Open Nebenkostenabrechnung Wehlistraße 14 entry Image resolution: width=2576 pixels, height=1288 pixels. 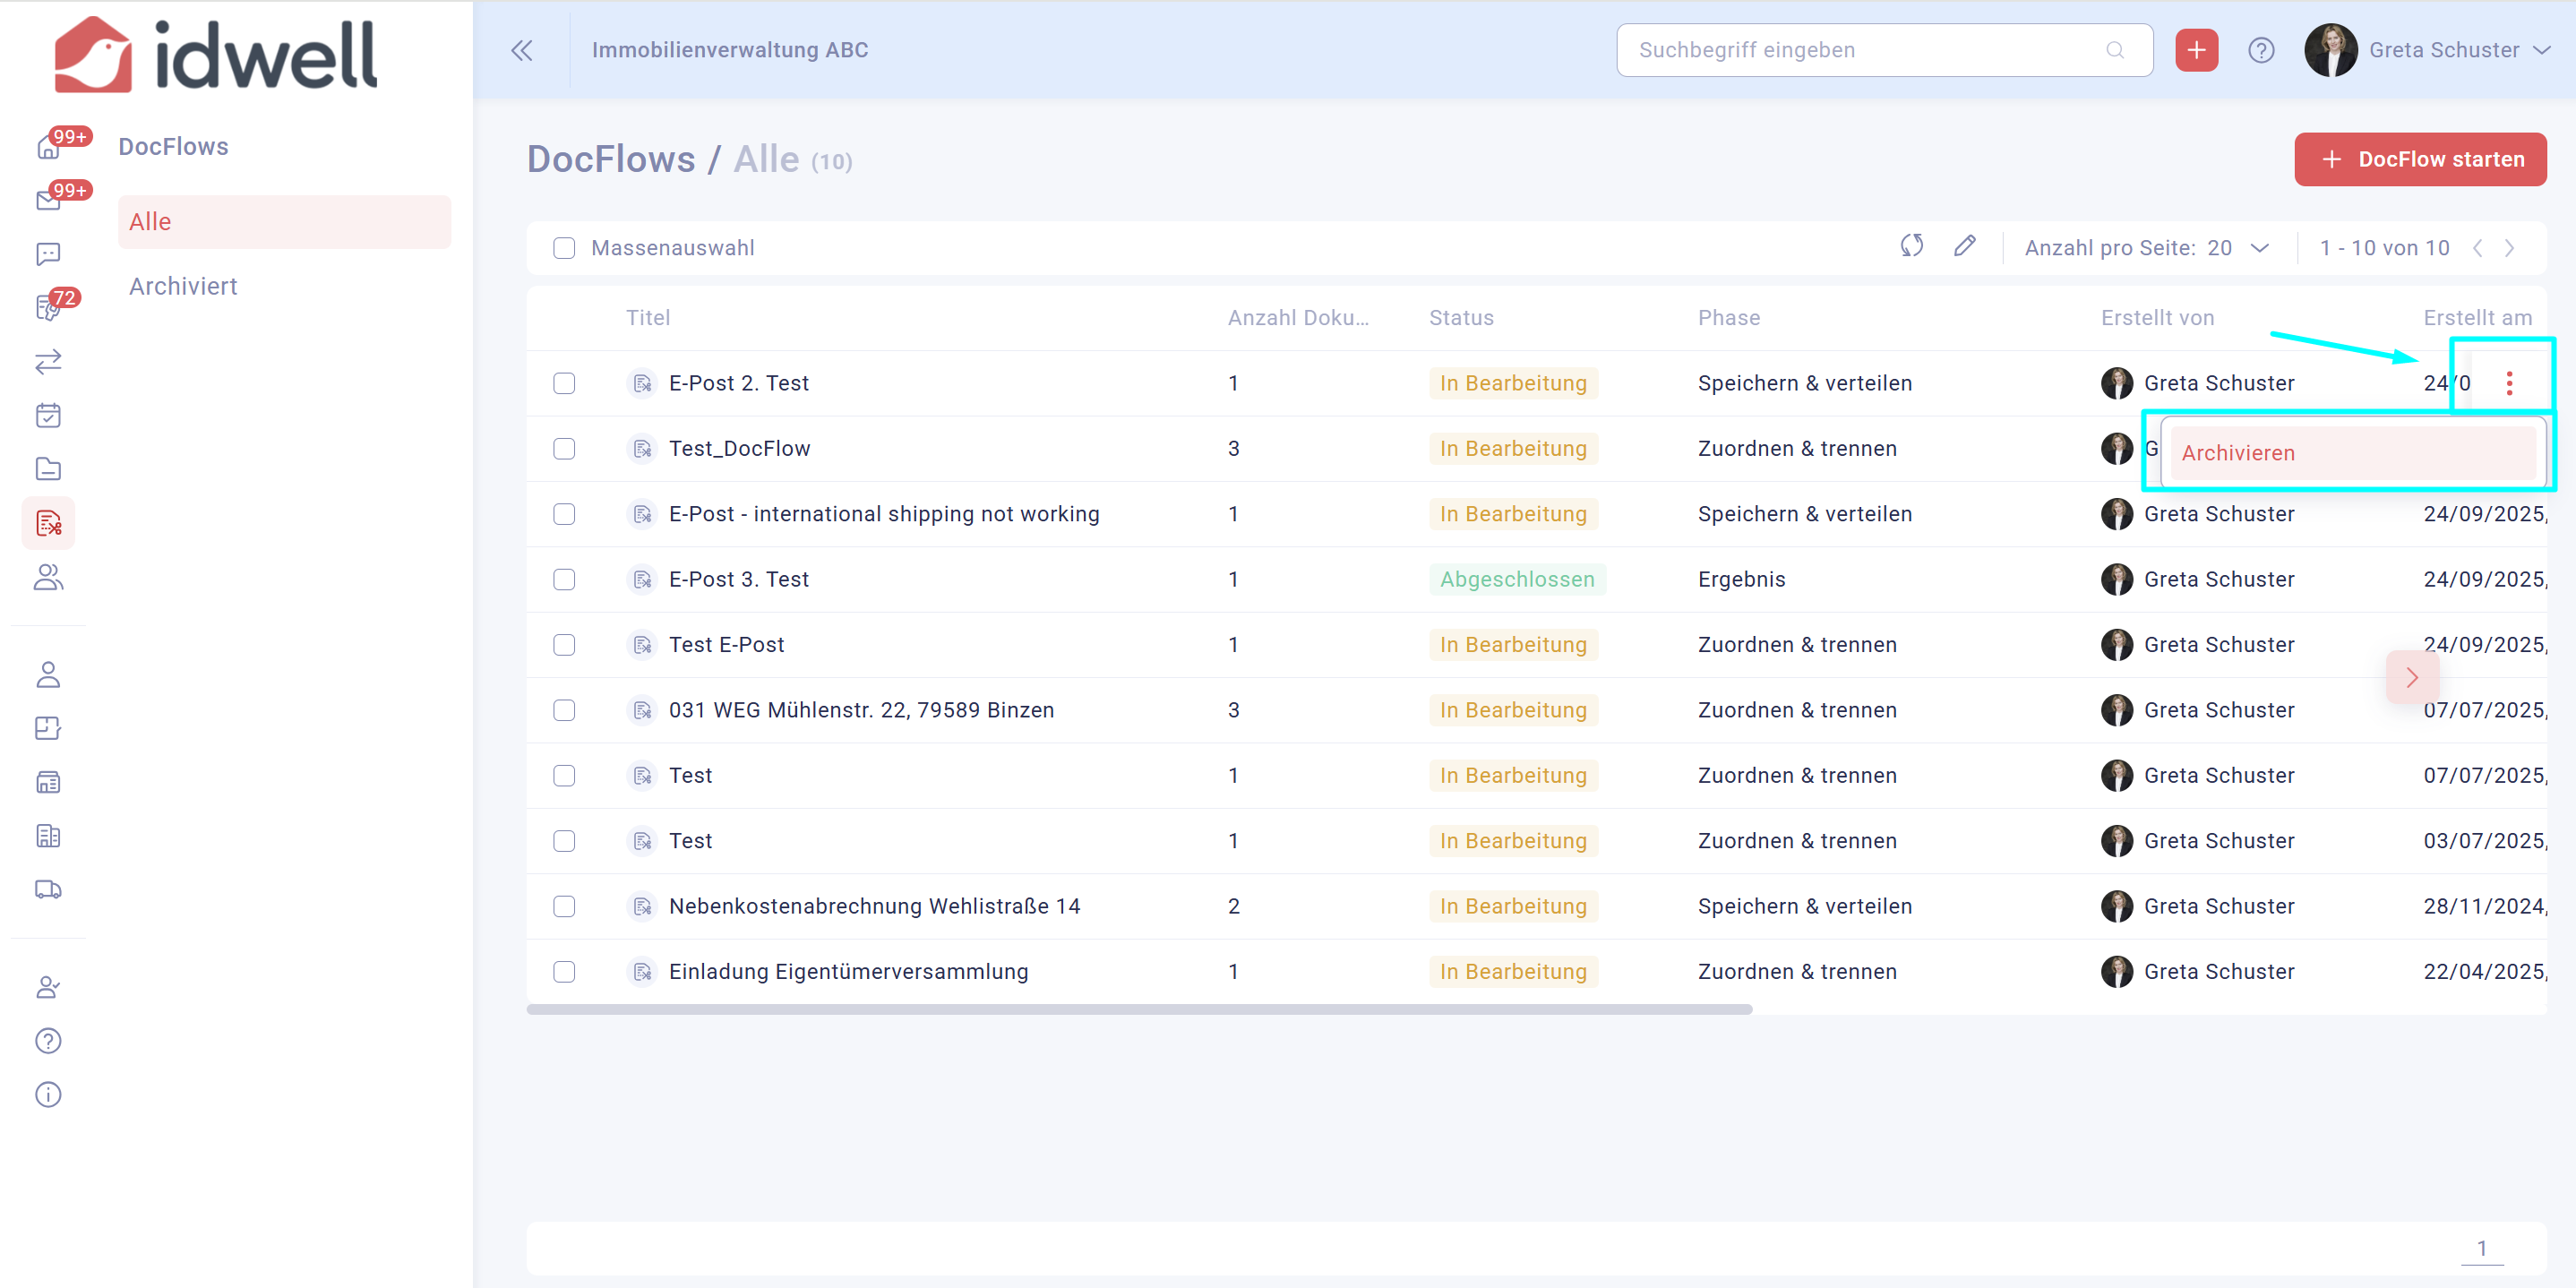pyautogui.click(x=874, y=906)
